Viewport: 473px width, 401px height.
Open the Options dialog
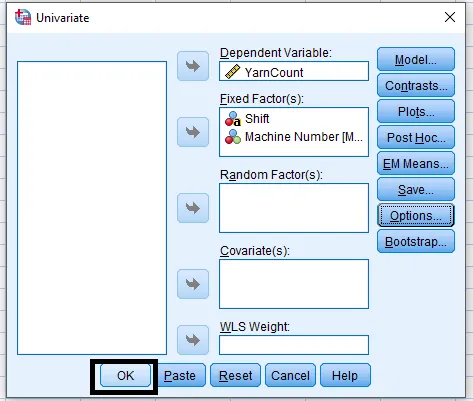(x=416, y=216)
